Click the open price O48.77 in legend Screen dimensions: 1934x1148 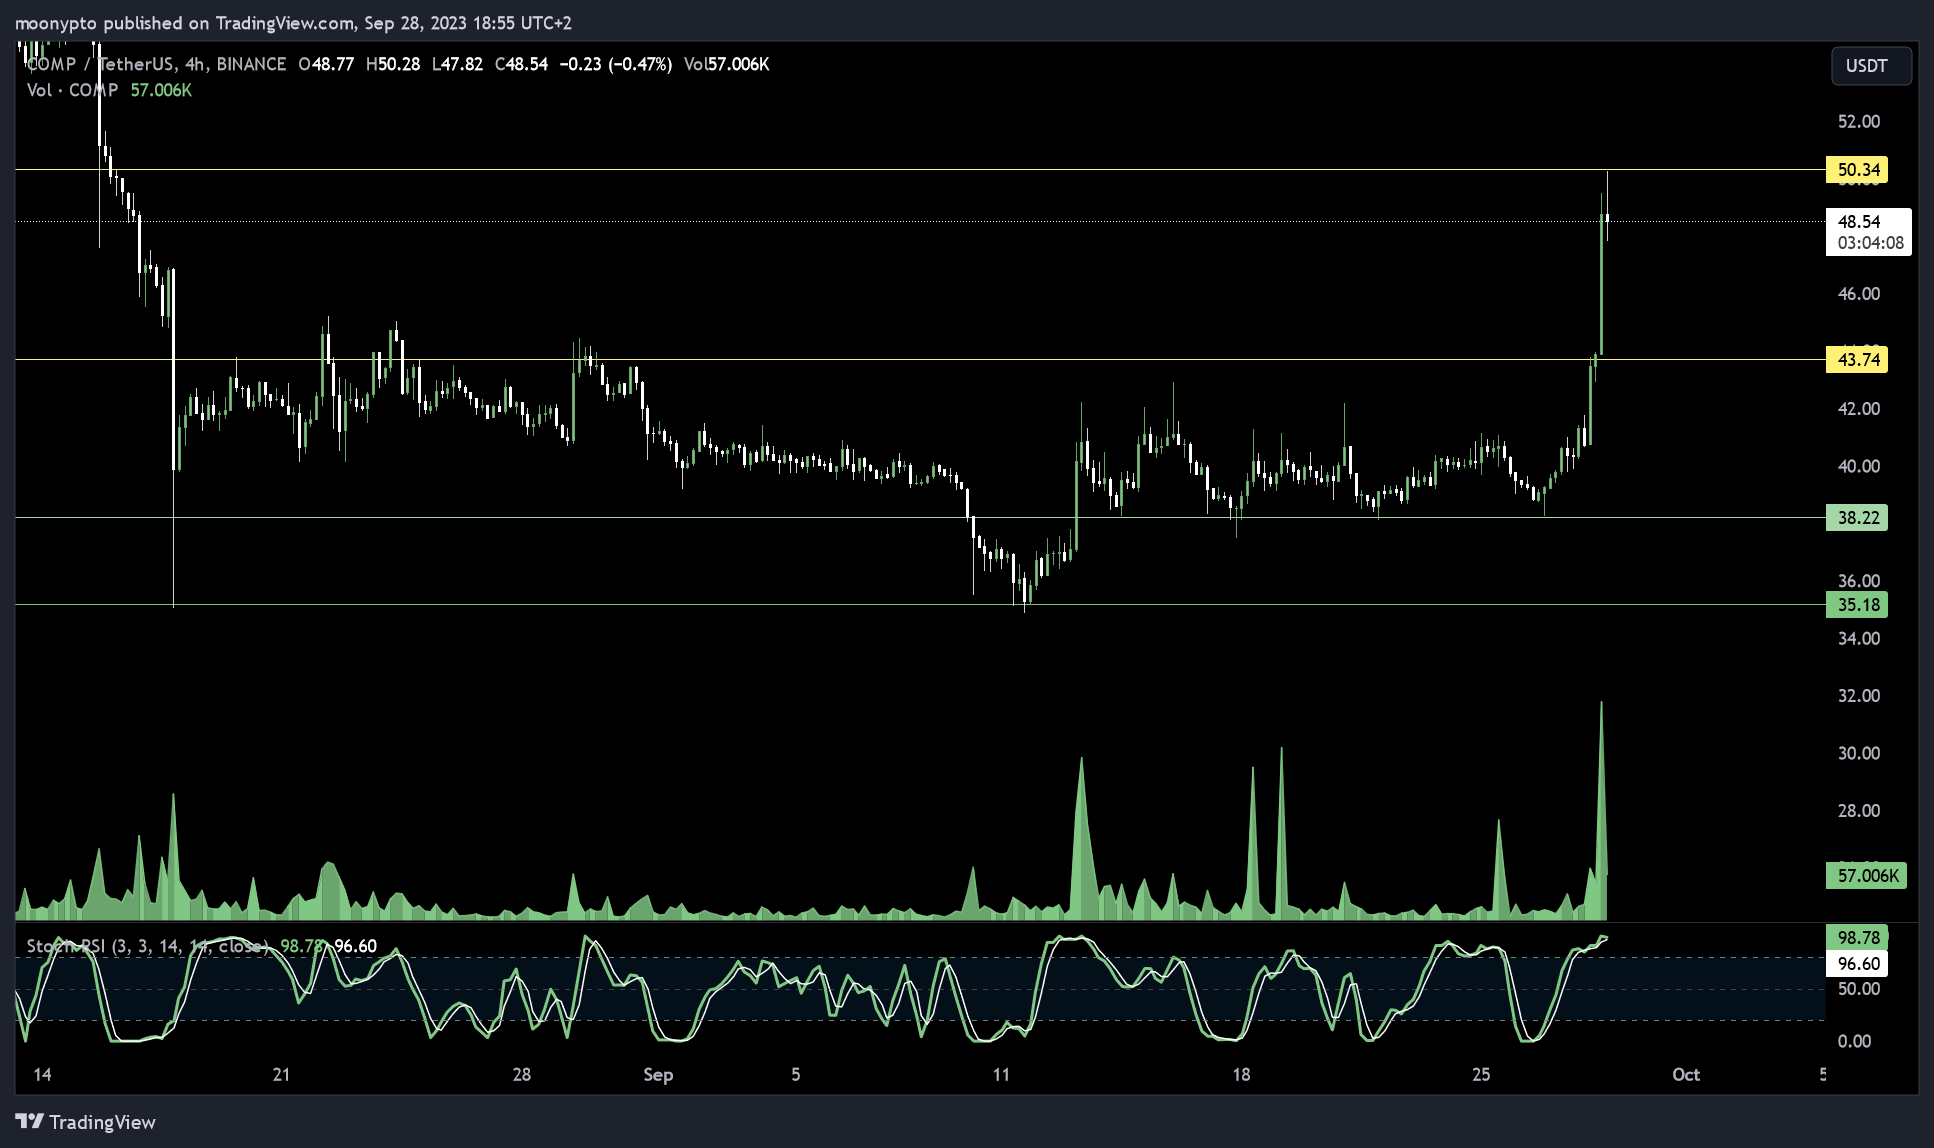[x=326, y=64]
